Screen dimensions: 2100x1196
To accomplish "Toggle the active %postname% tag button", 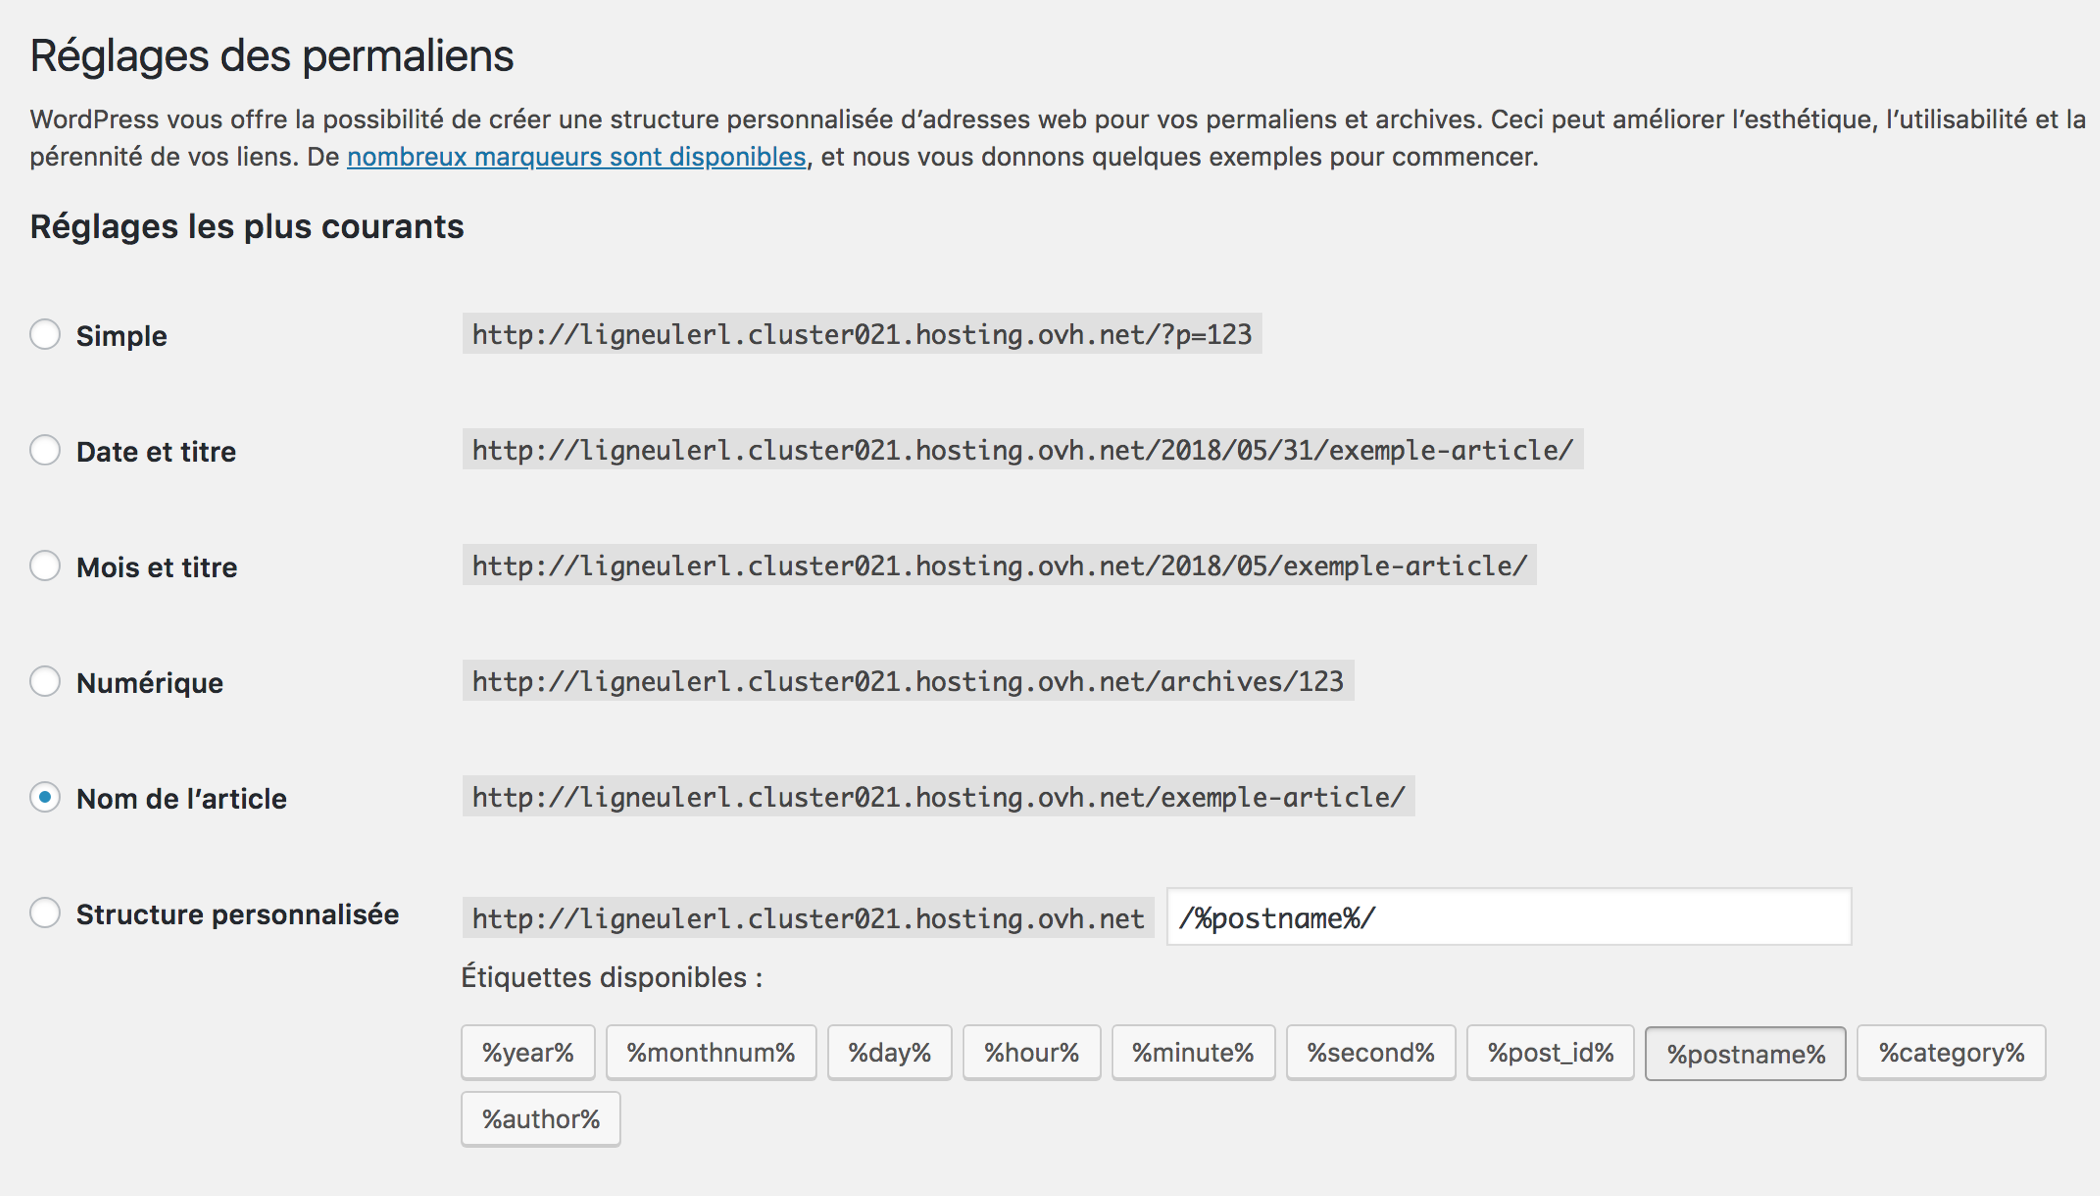I will coord(1745,1054).
